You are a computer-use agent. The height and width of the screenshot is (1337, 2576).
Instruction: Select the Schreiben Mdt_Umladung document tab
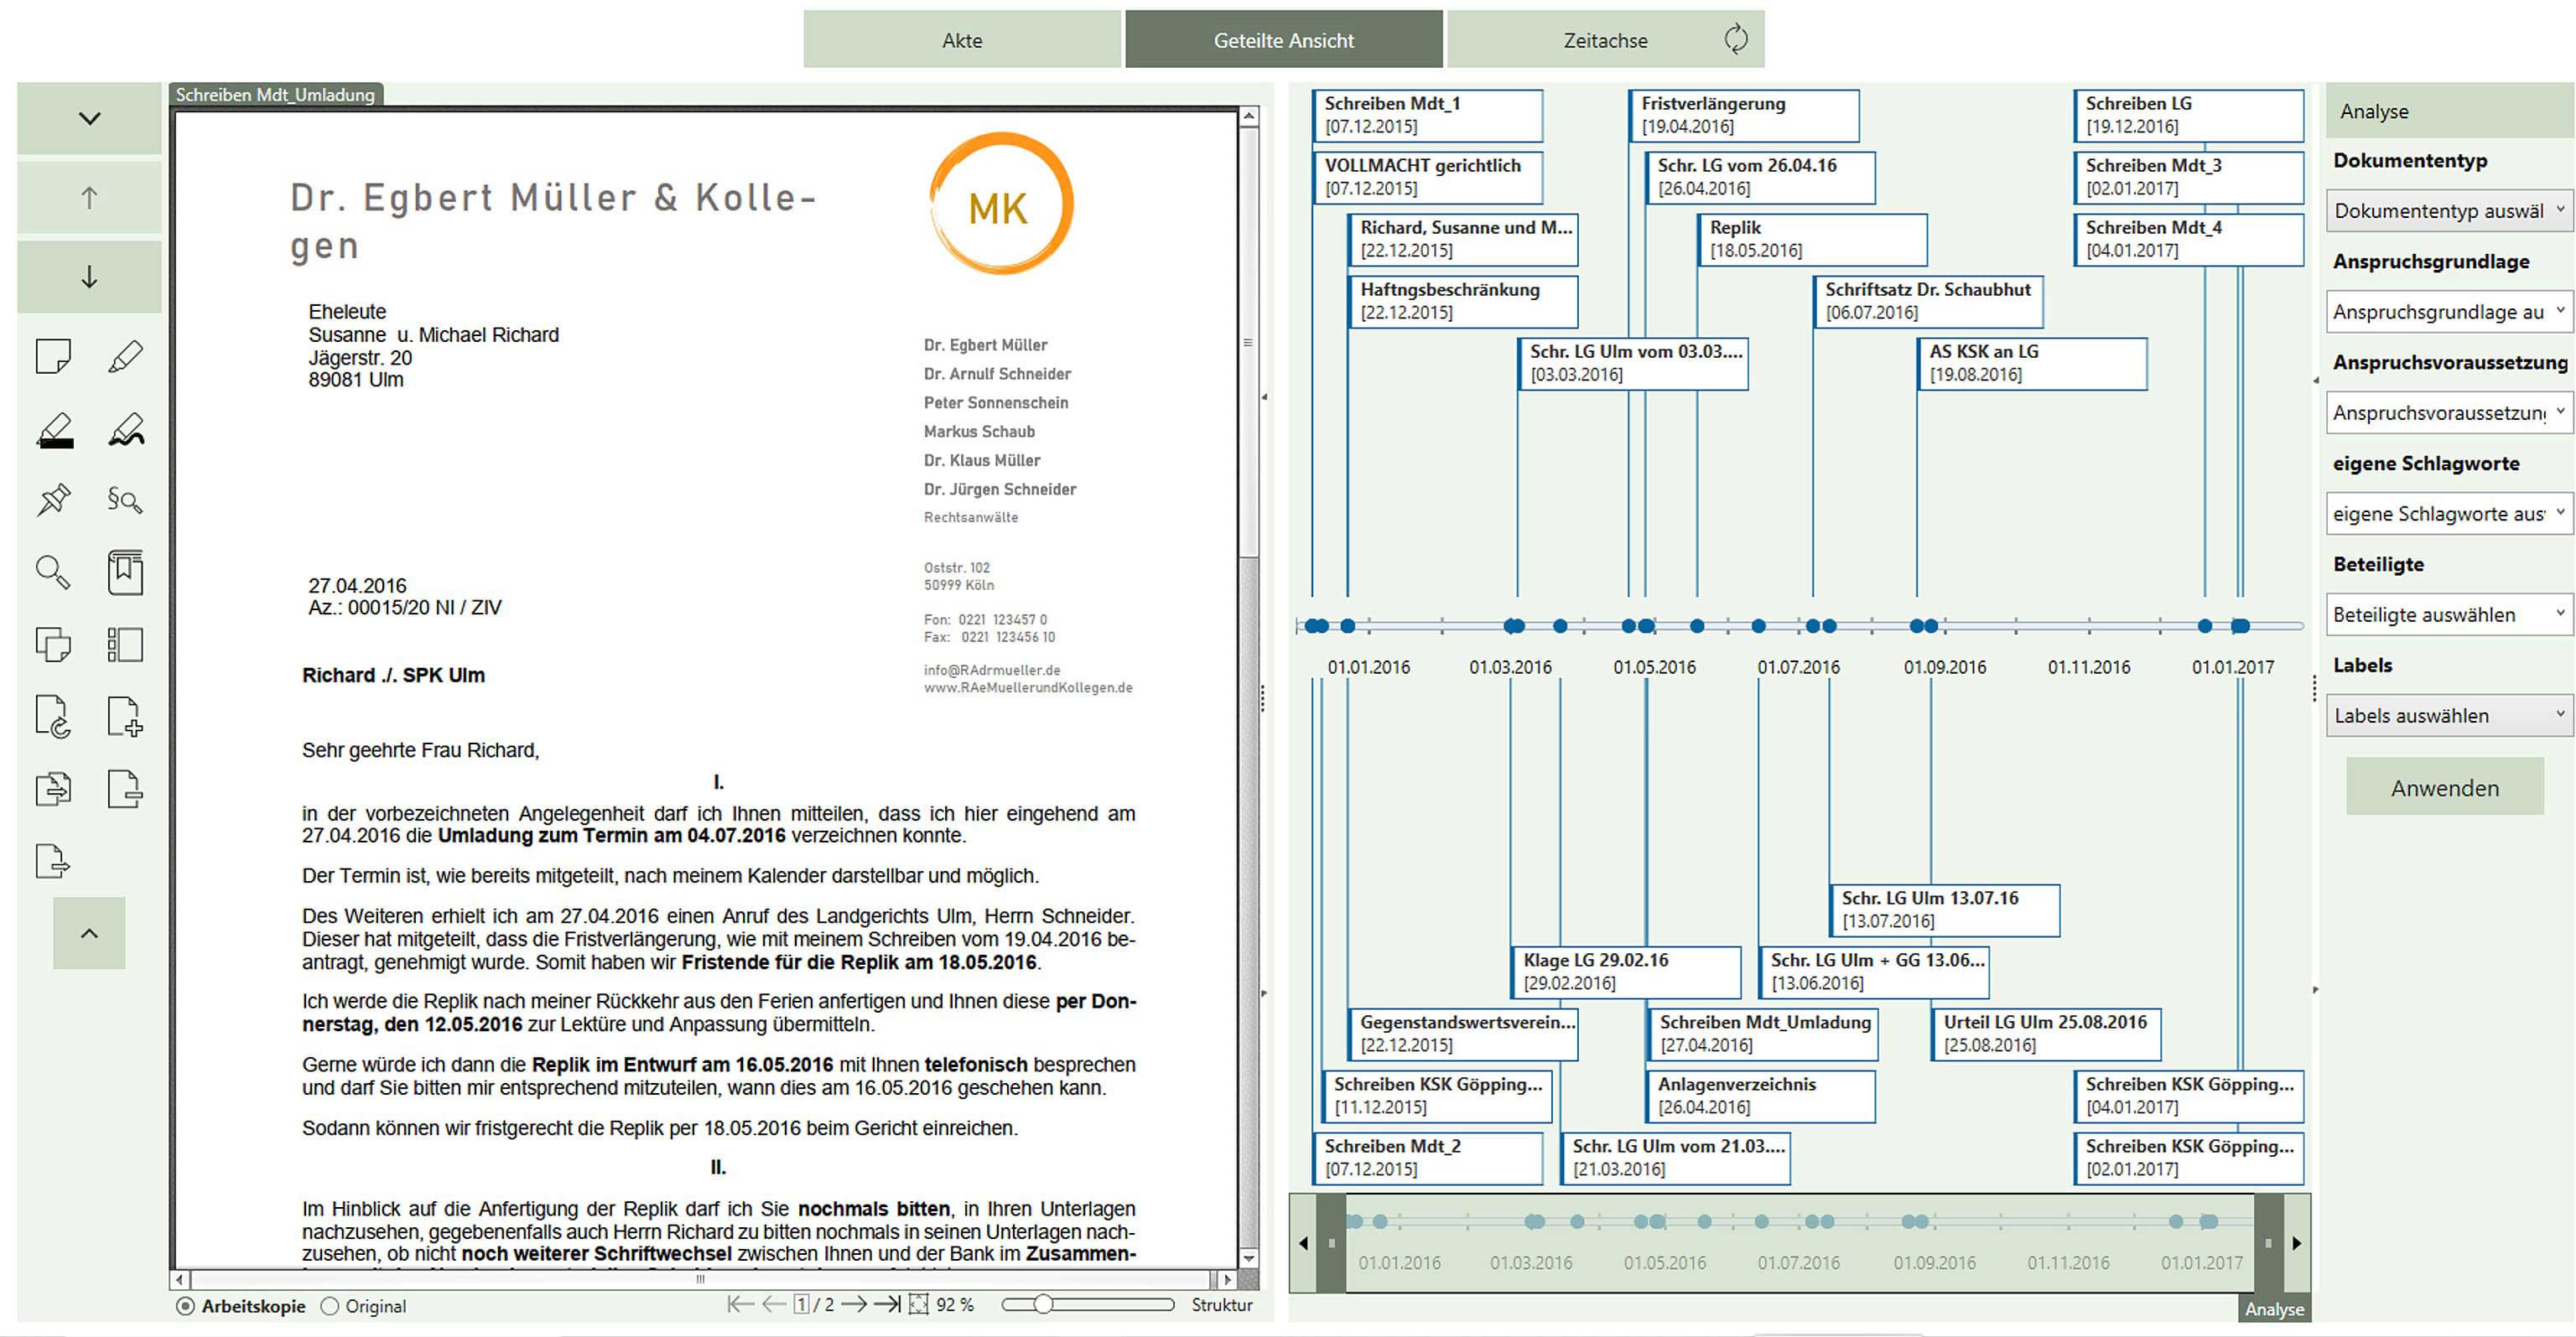(x=275, y=94)
